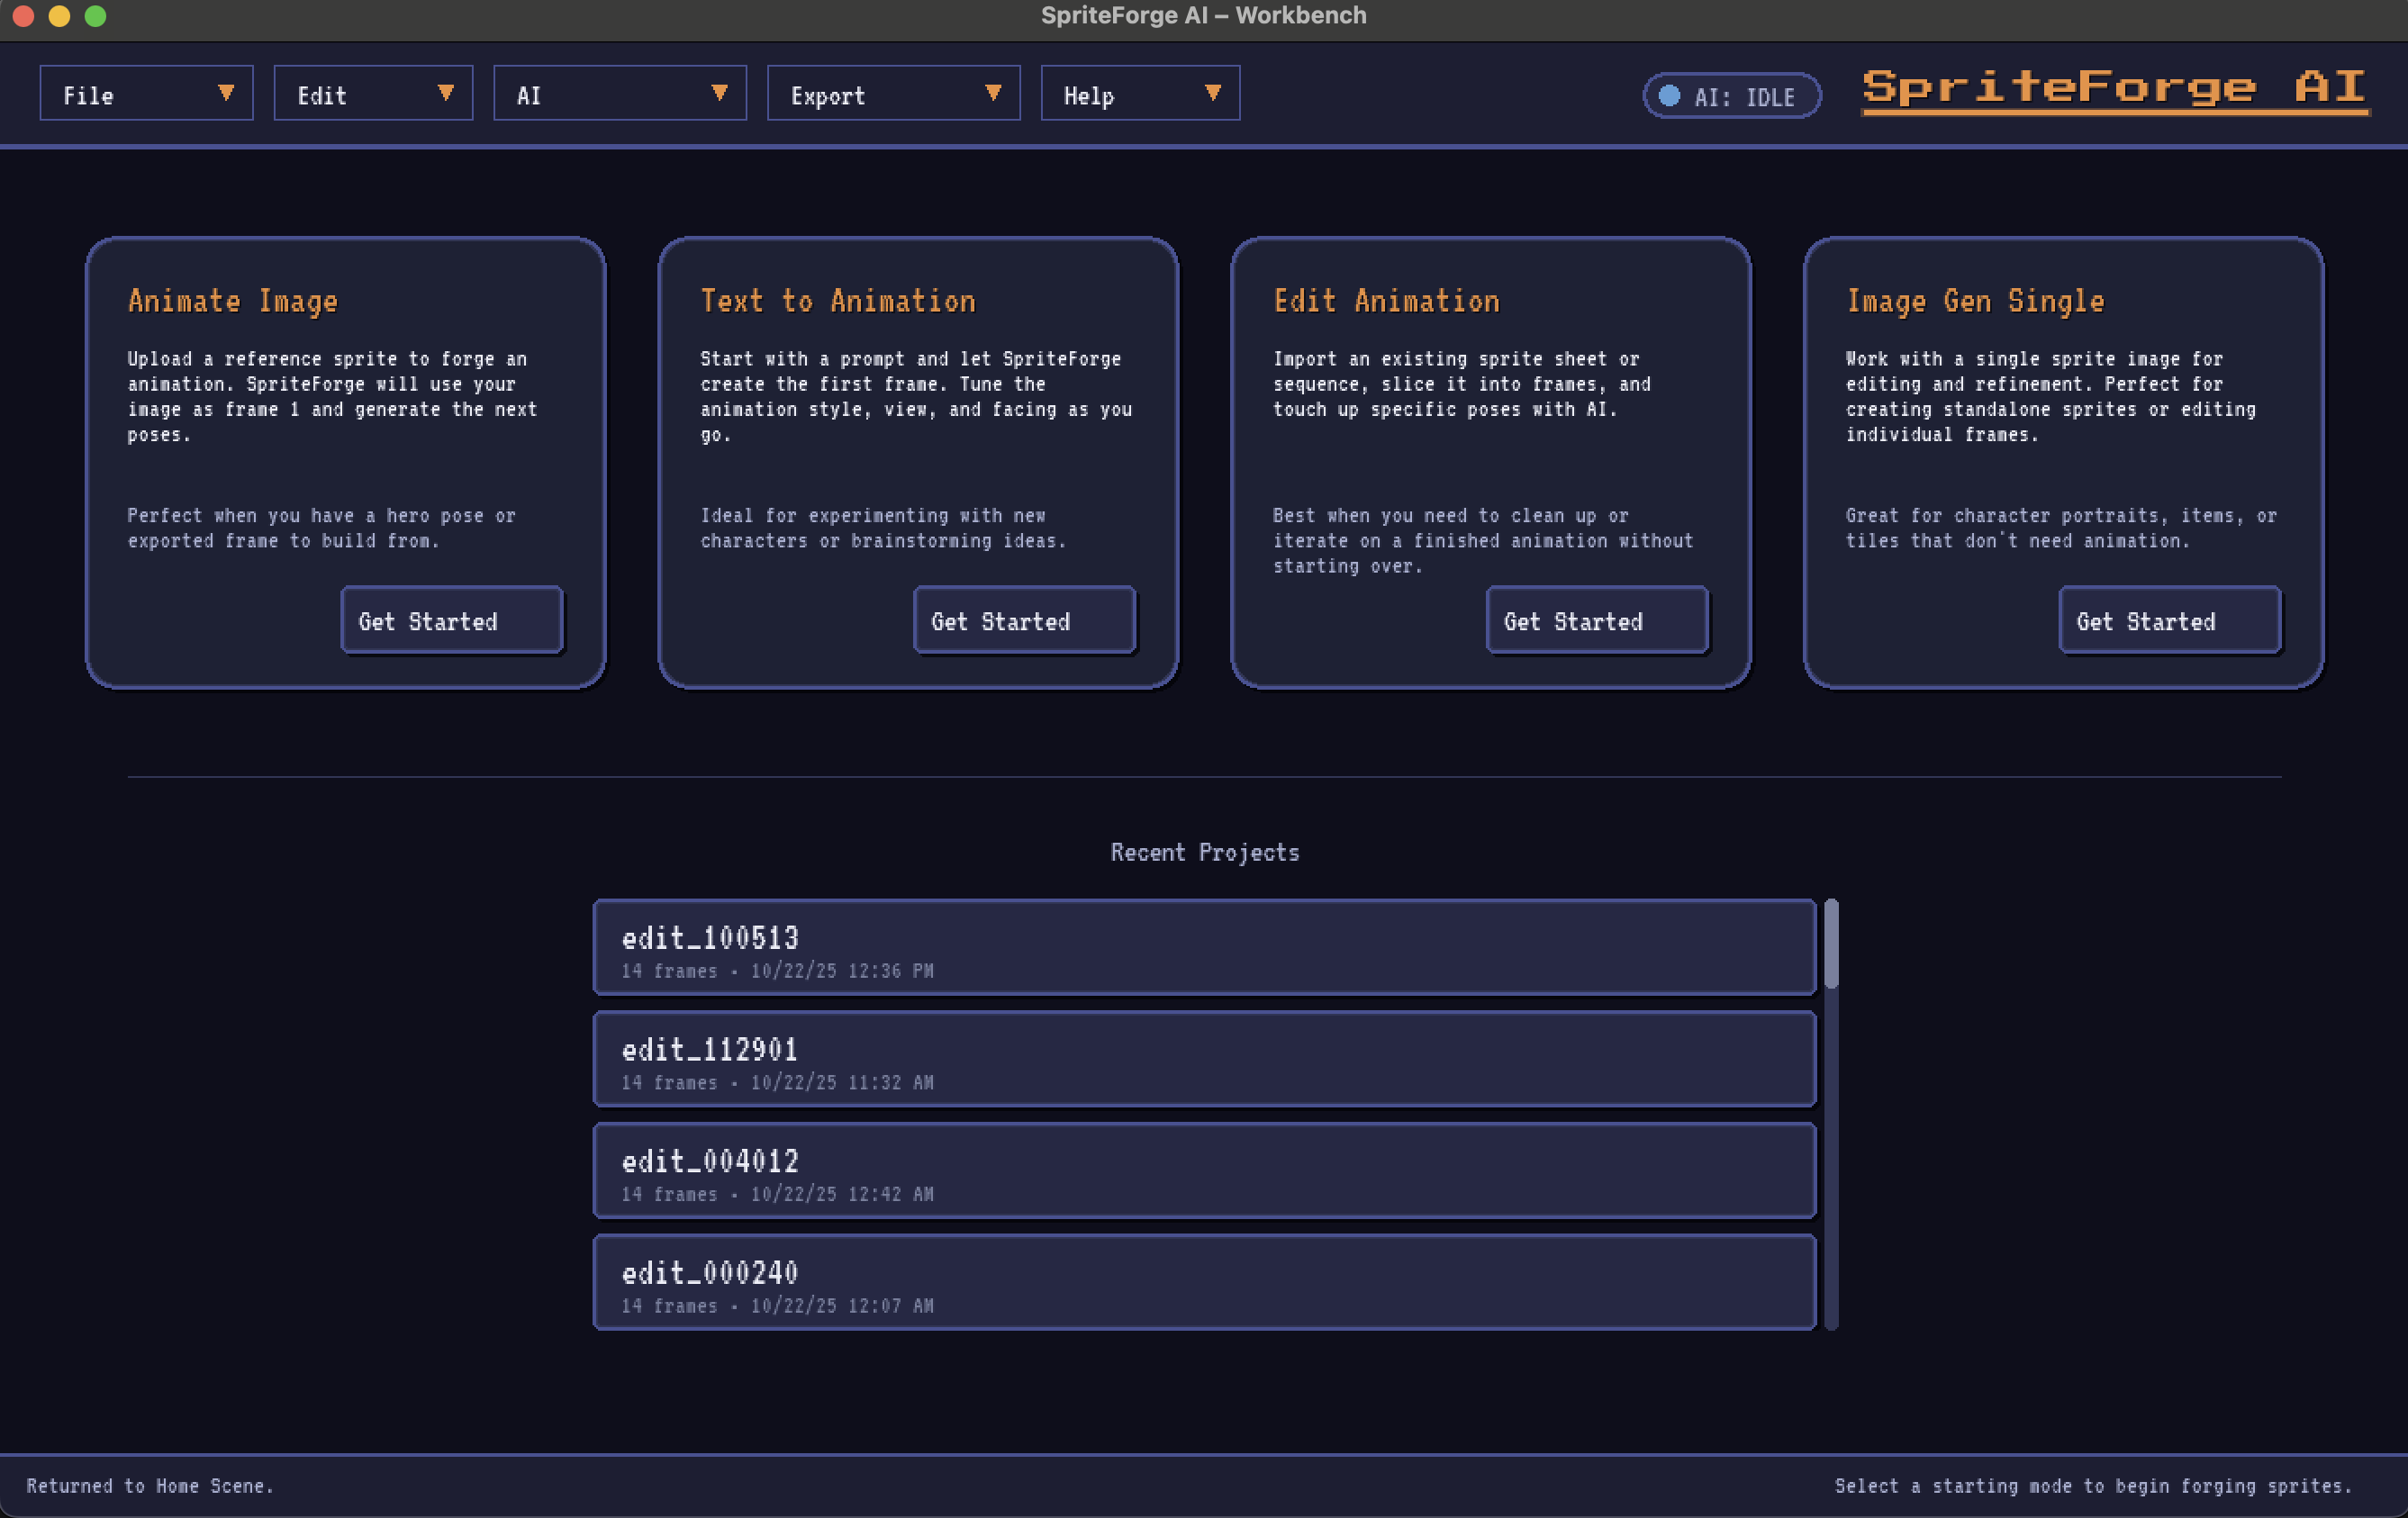This screenshot has height=1518, width=2408.
Task: Click the SpriteForge AI logo
Action: pyautogui.click(x=2114, y=88)
